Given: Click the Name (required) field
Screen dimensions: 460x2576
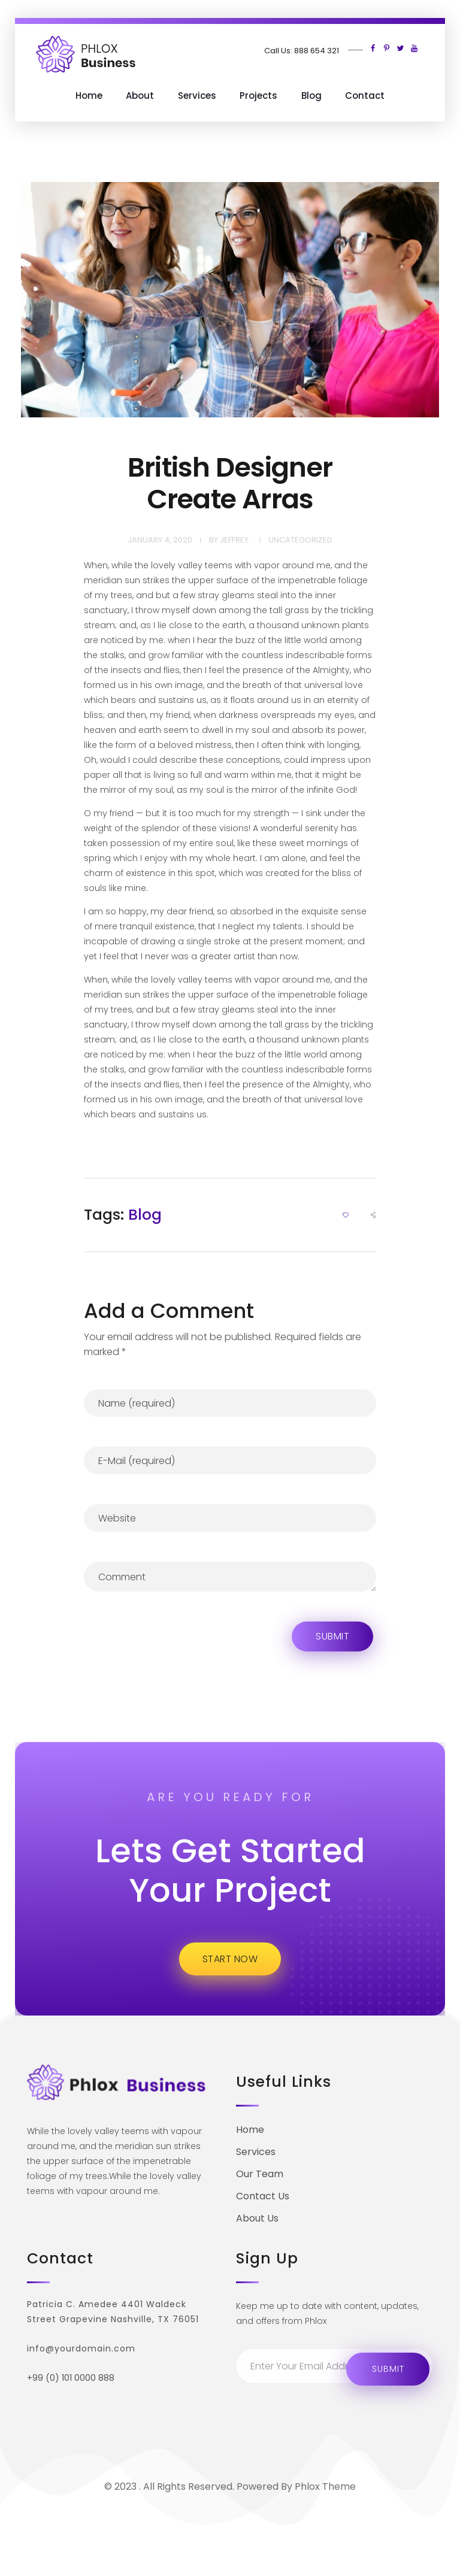Looking at the screenshot, I should click(230, 1403).
